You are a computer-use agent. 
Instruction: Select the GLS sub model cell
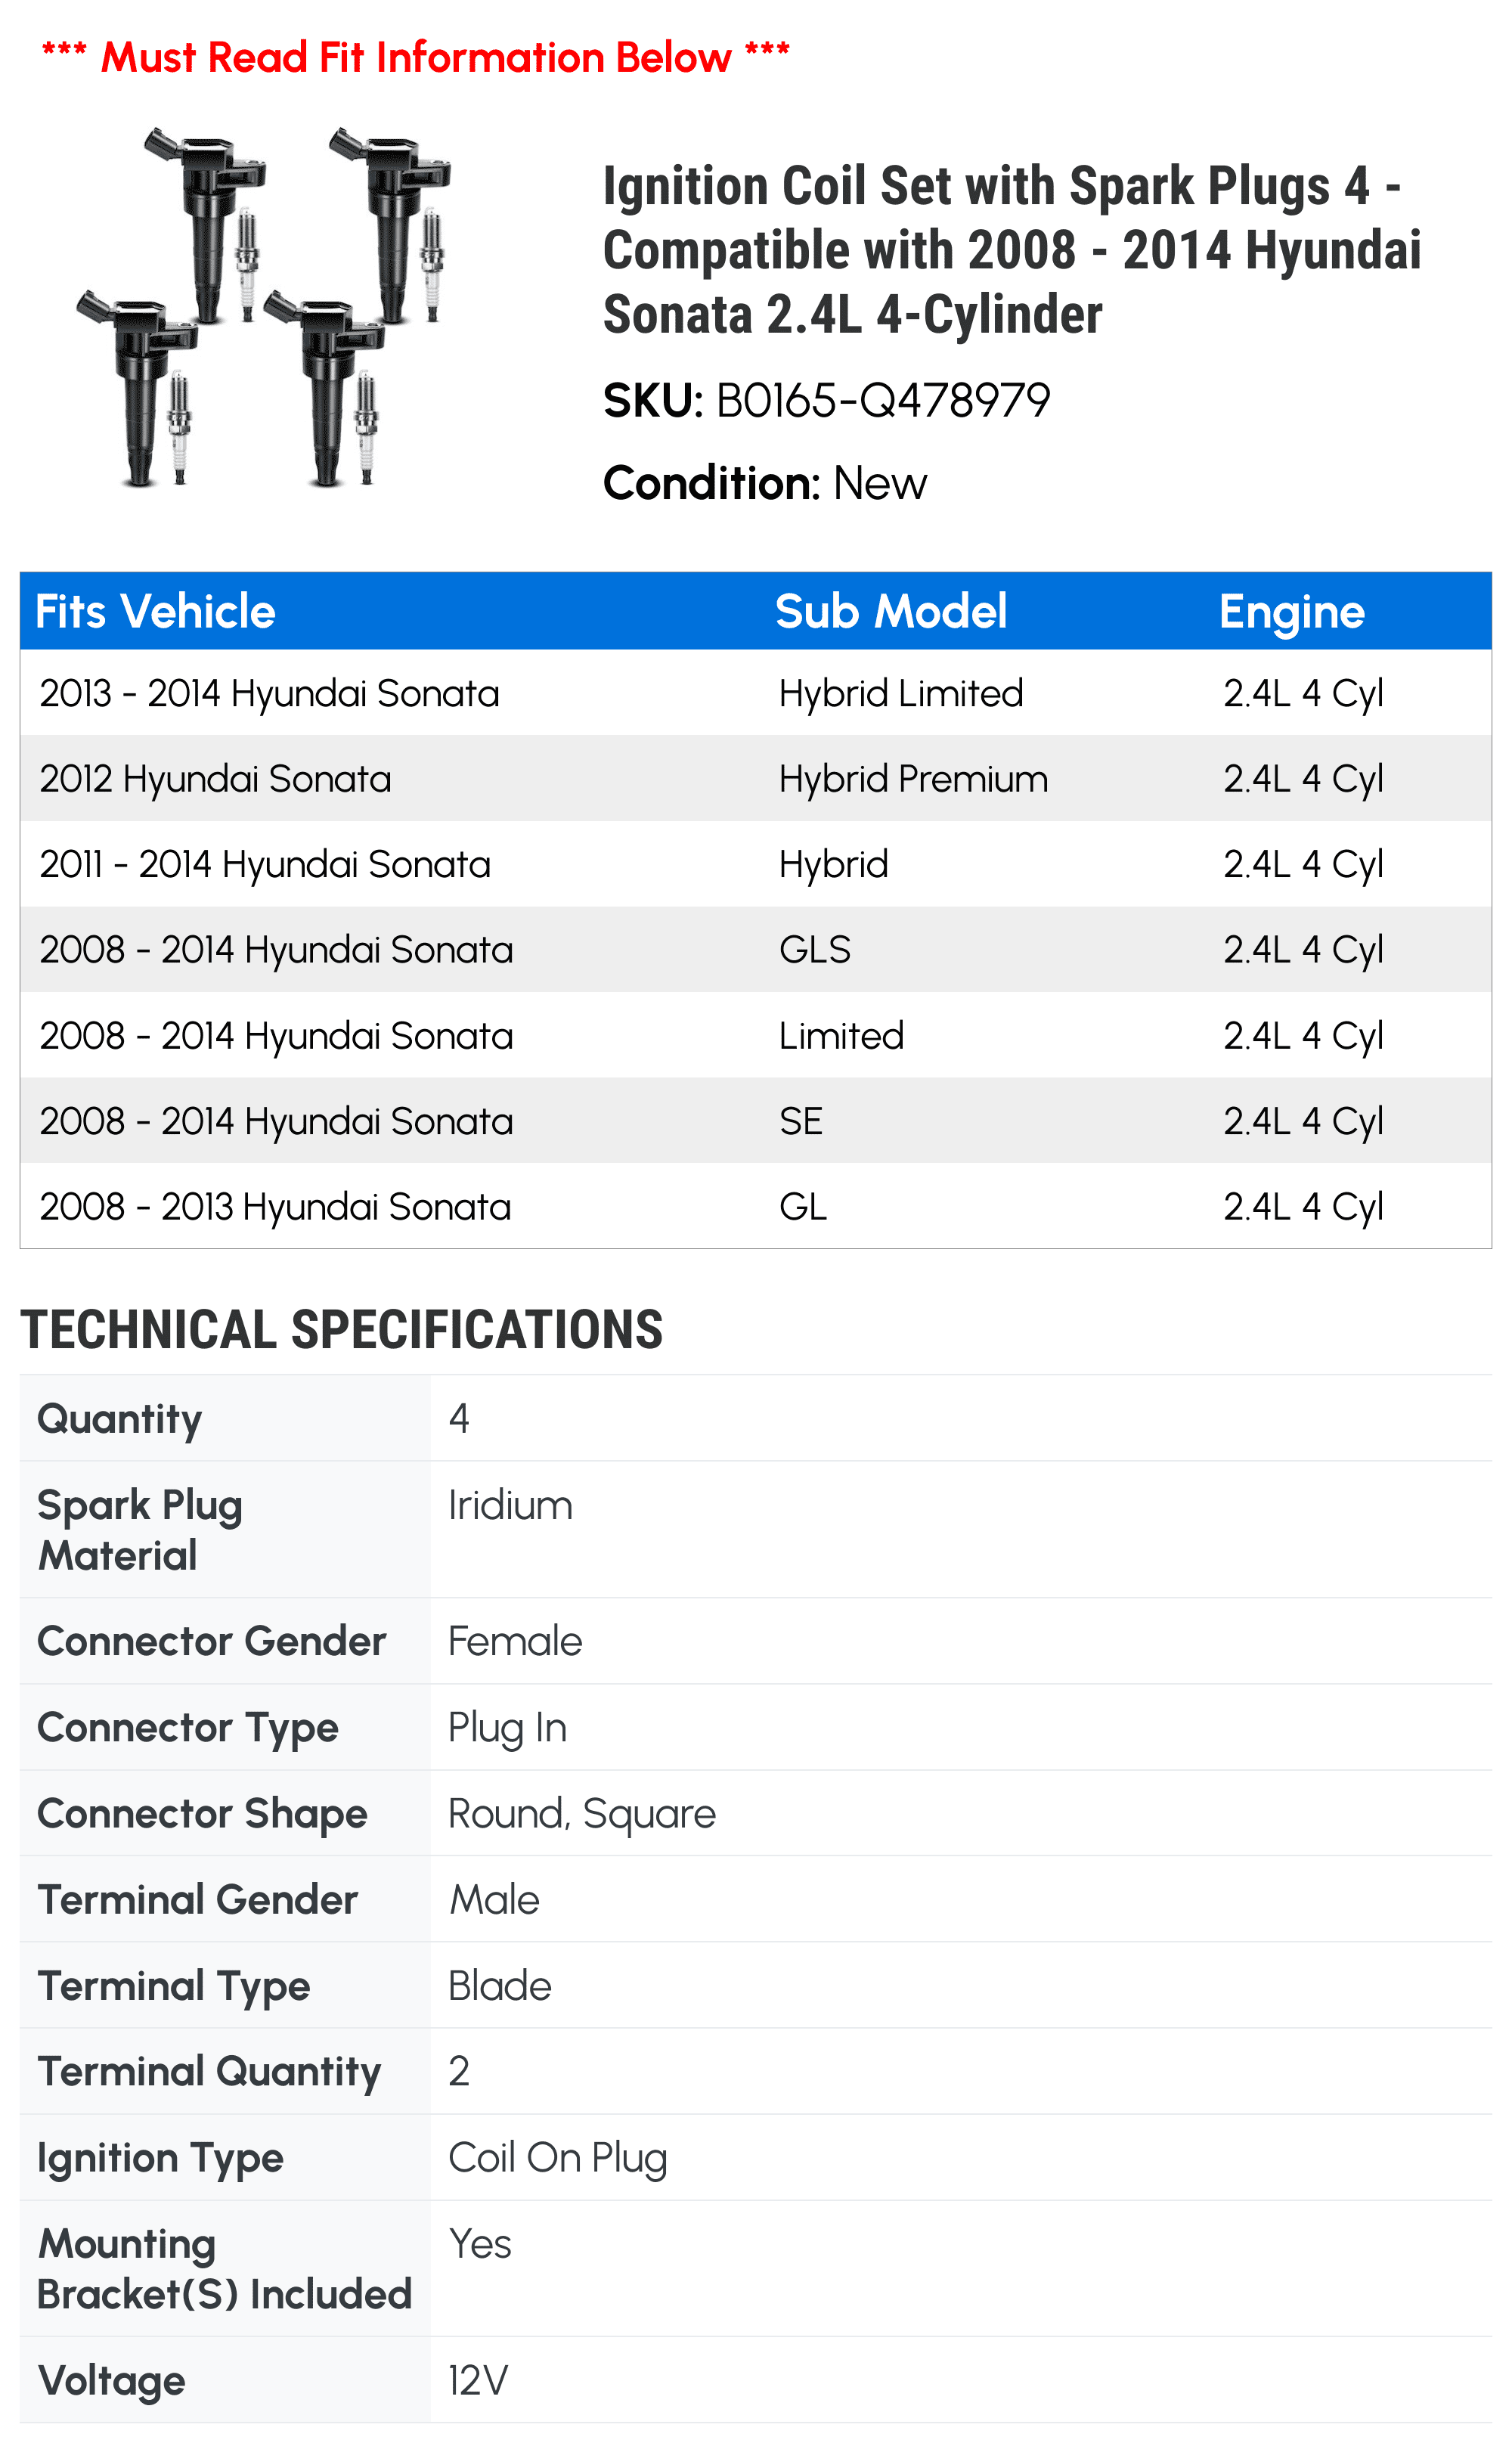[x=815, y=950]
